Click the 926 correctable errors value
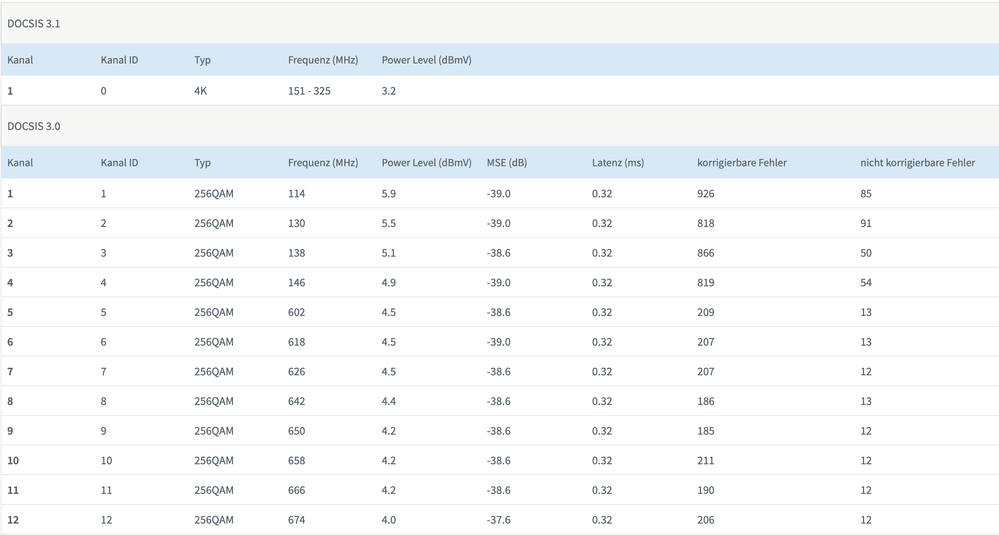The width and height of the screenshot is (999, 535). (705, 194)
